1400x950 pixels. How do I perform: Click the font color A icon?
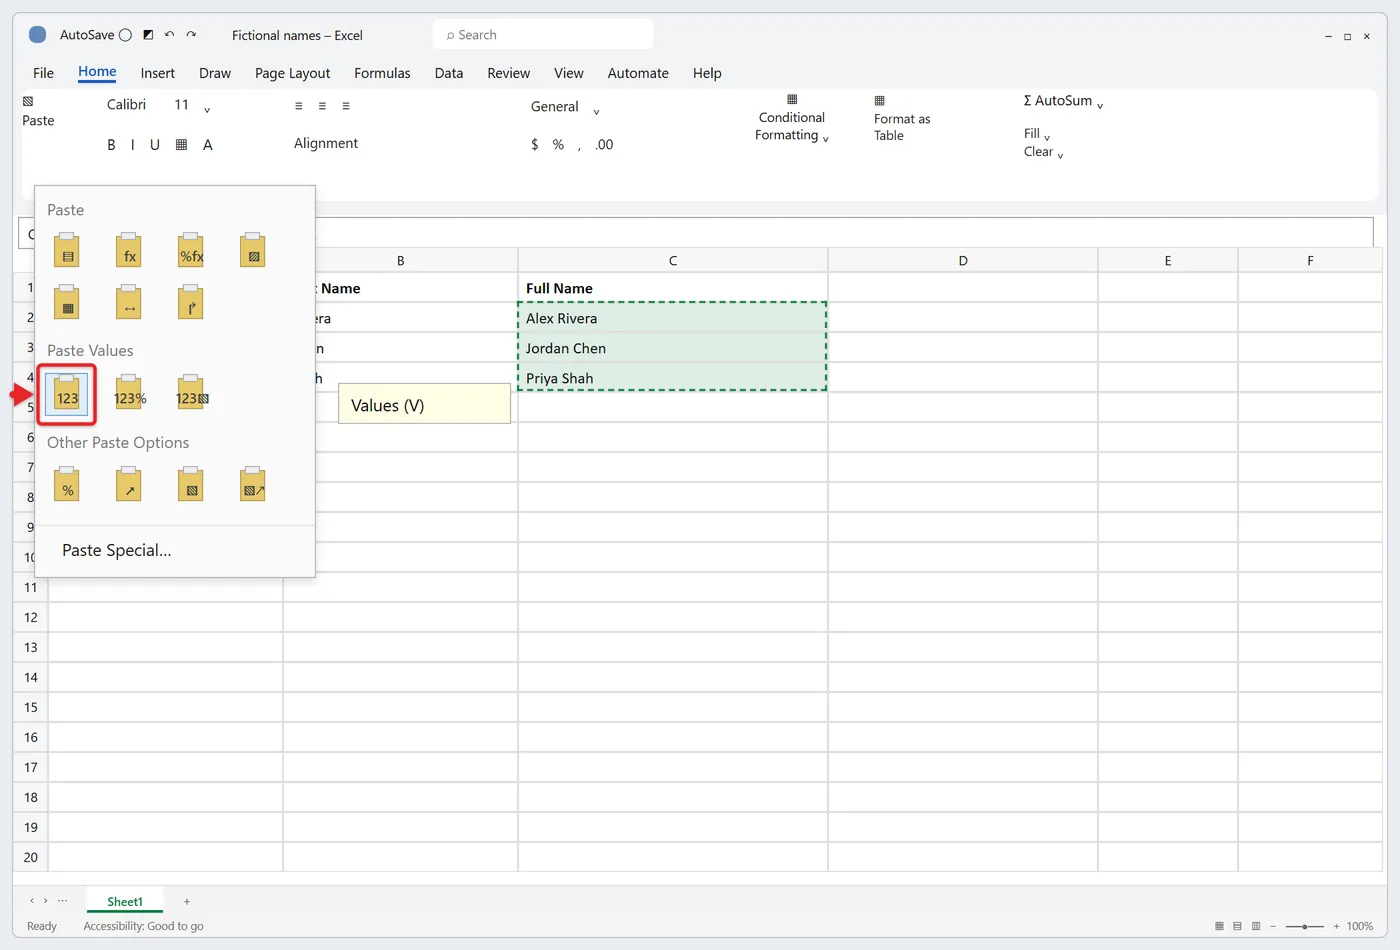208,145
